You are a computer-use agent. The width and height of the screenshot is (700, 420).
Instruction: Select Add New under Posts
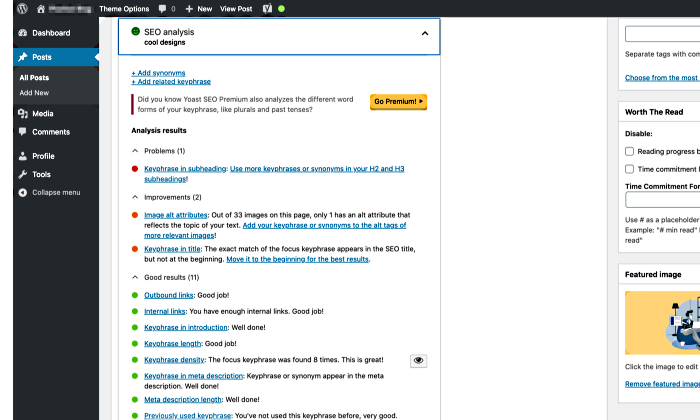pyautogui.click(x=34, y=93)
